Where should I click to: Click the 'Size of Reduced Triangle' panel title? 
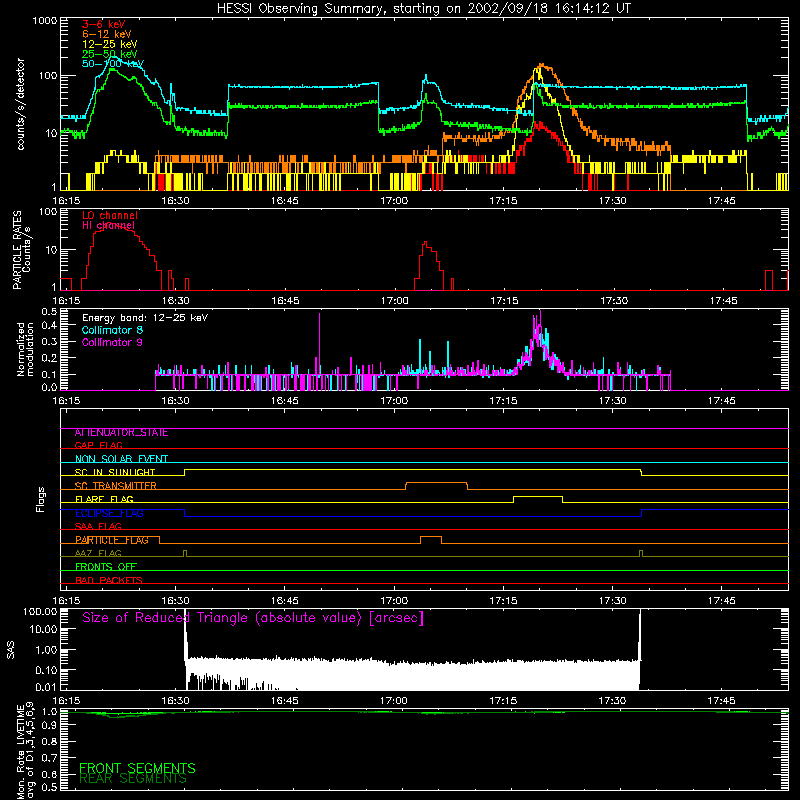(253, 618)
